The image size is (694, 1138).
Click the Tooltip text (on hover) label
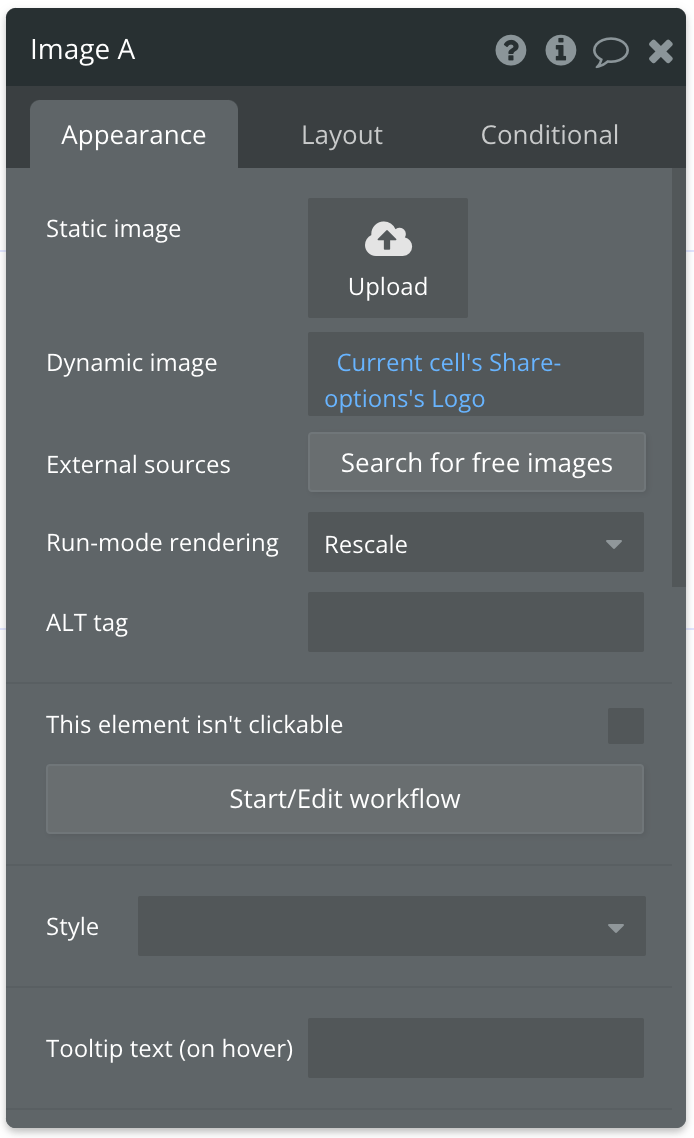[169, 1049]
